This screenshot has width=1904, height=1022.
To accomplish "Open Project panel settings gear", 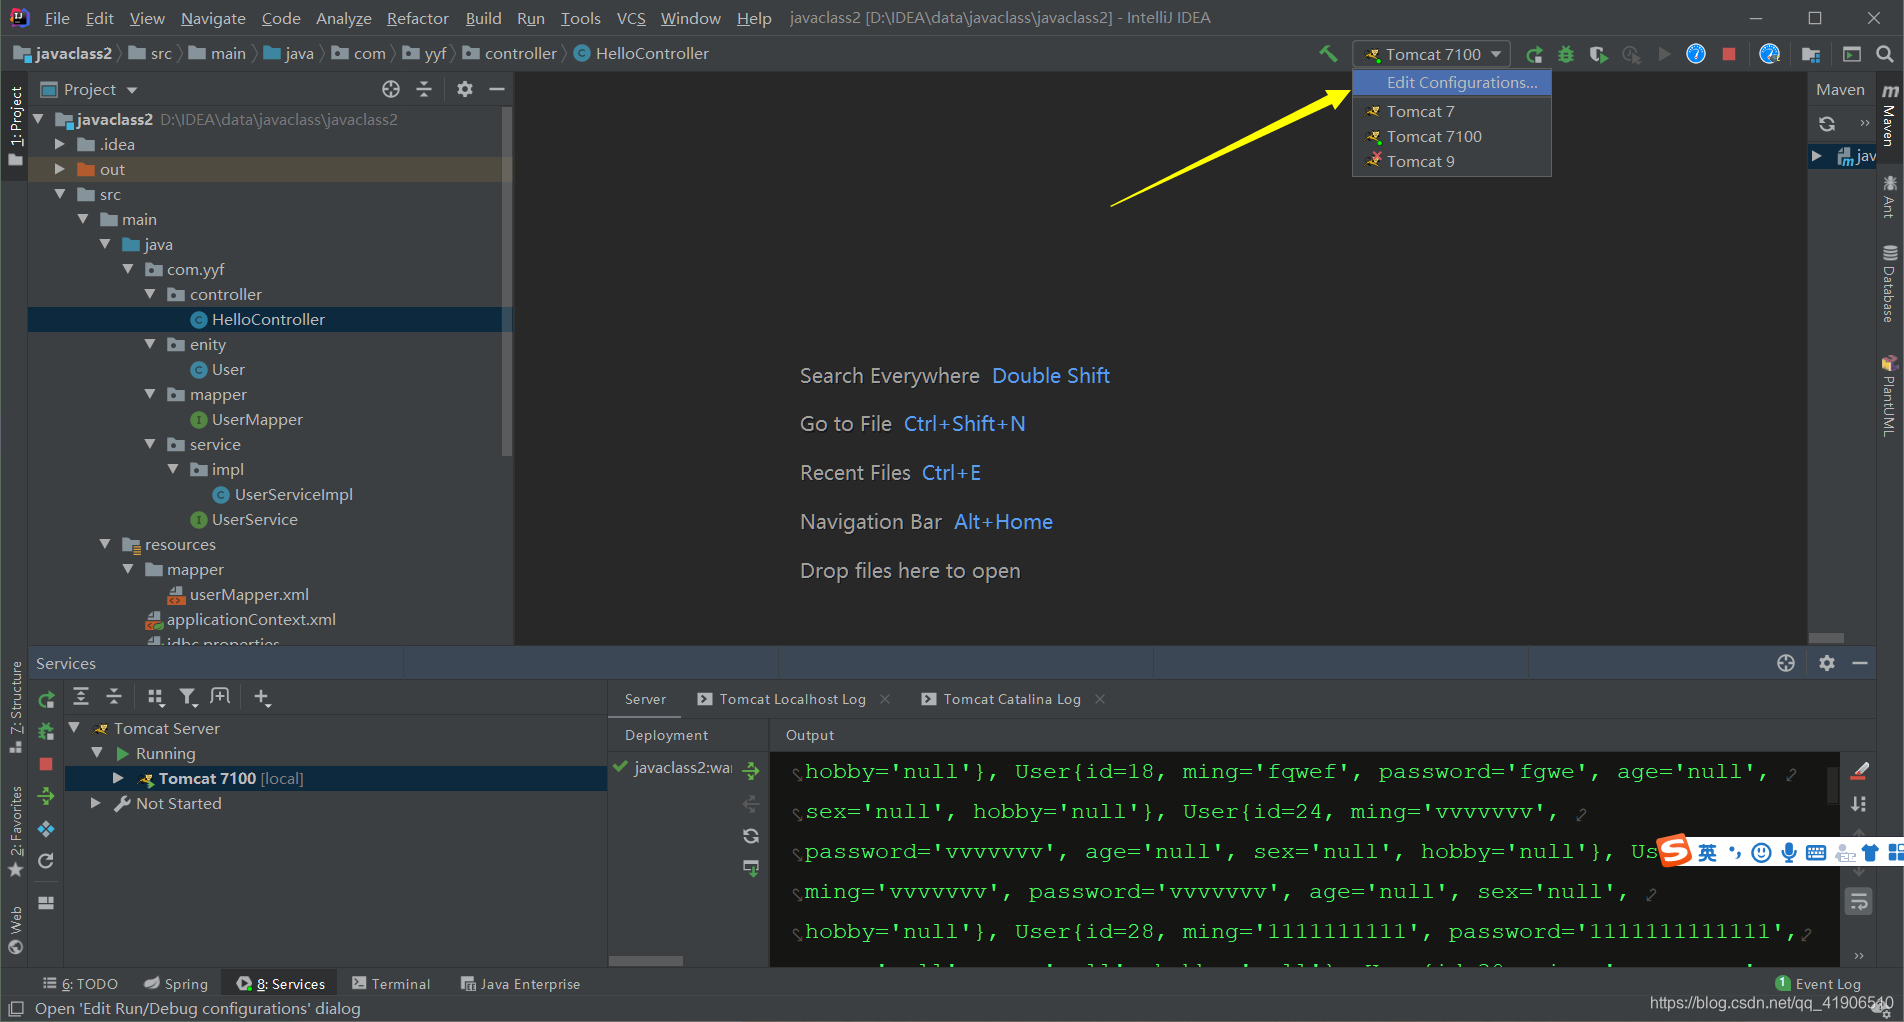I will (464, 89).
